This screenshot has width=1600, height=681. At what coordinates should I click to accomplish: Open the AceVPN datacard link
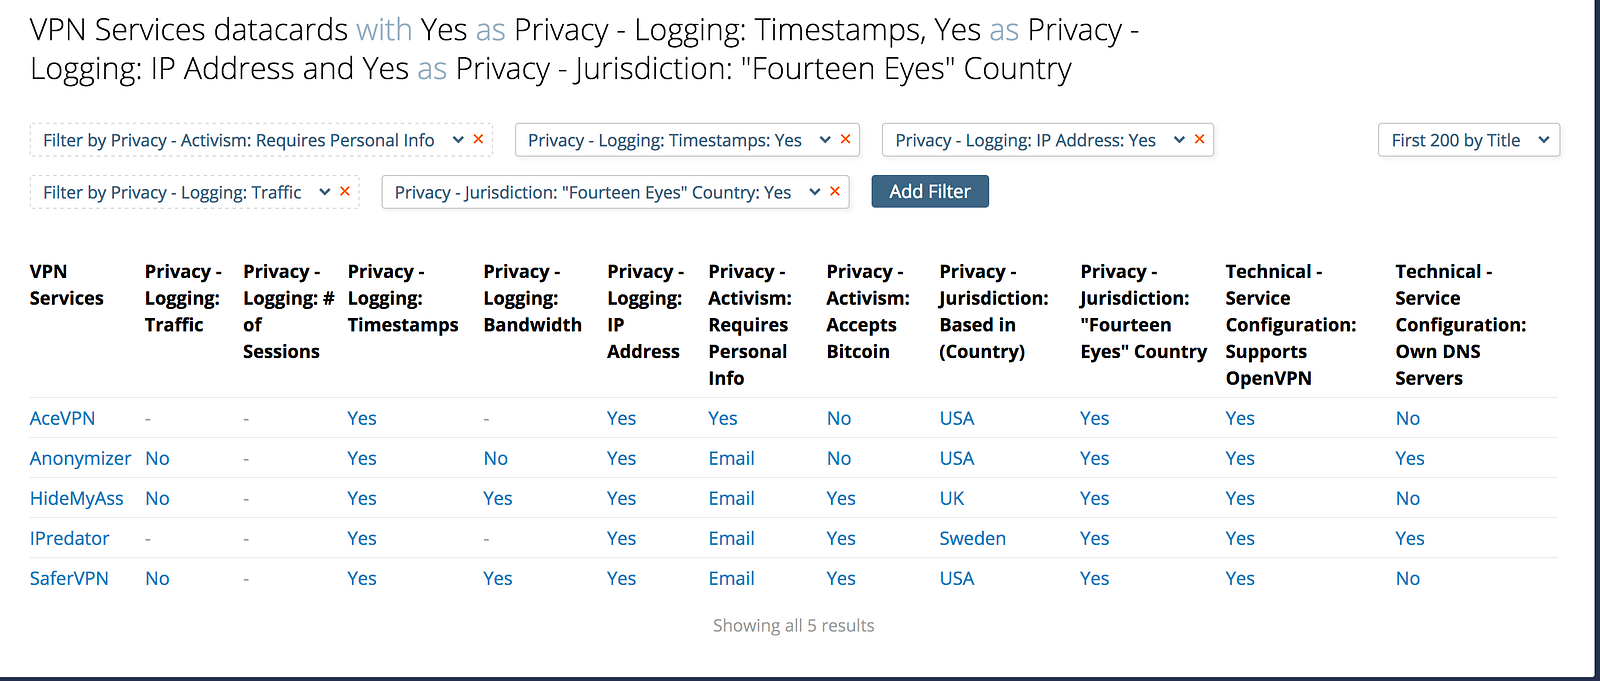(62, 418)
